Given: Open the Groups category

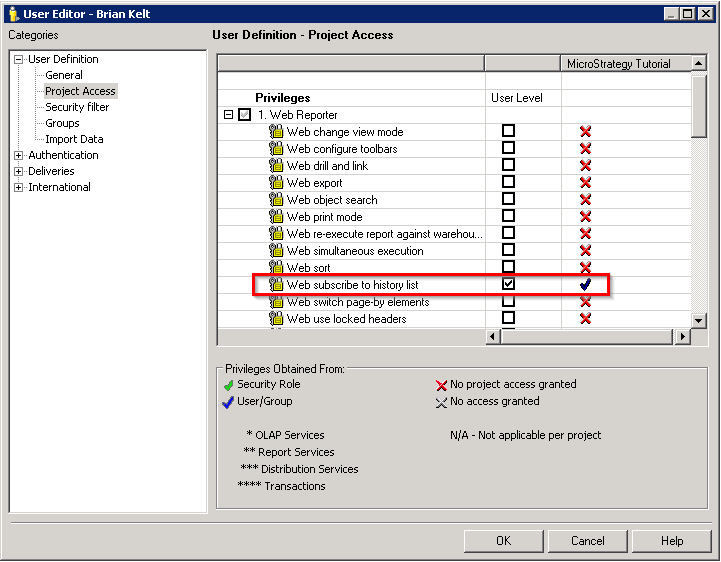Looking at the screenshot, I should click(x=62, y=123).
